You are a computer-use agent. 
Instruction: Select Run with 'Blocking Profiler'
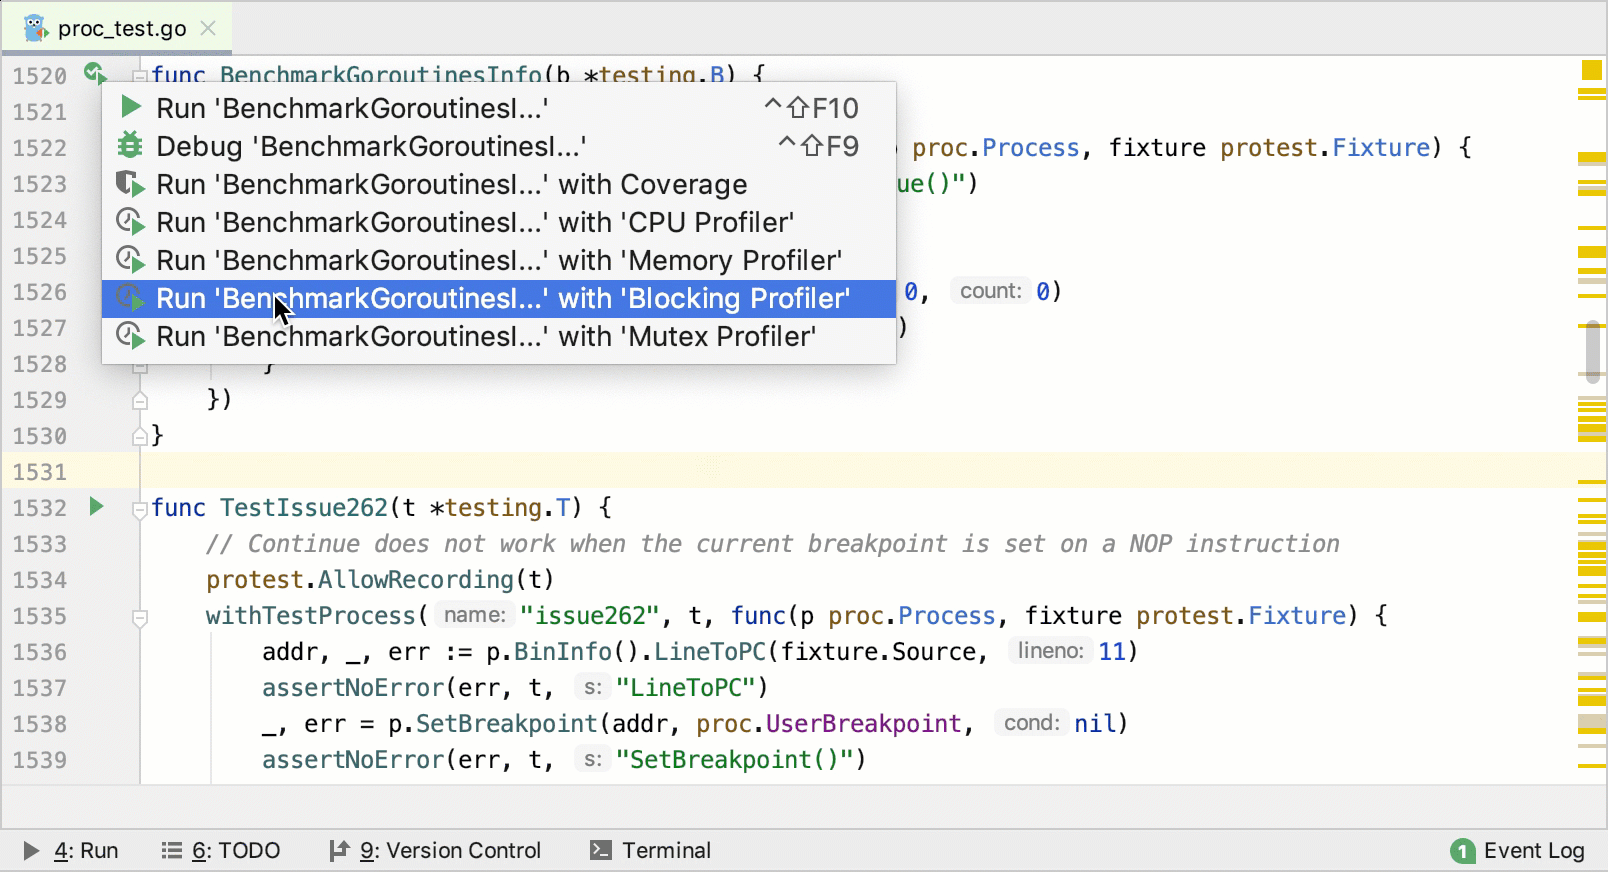[499, 298]
